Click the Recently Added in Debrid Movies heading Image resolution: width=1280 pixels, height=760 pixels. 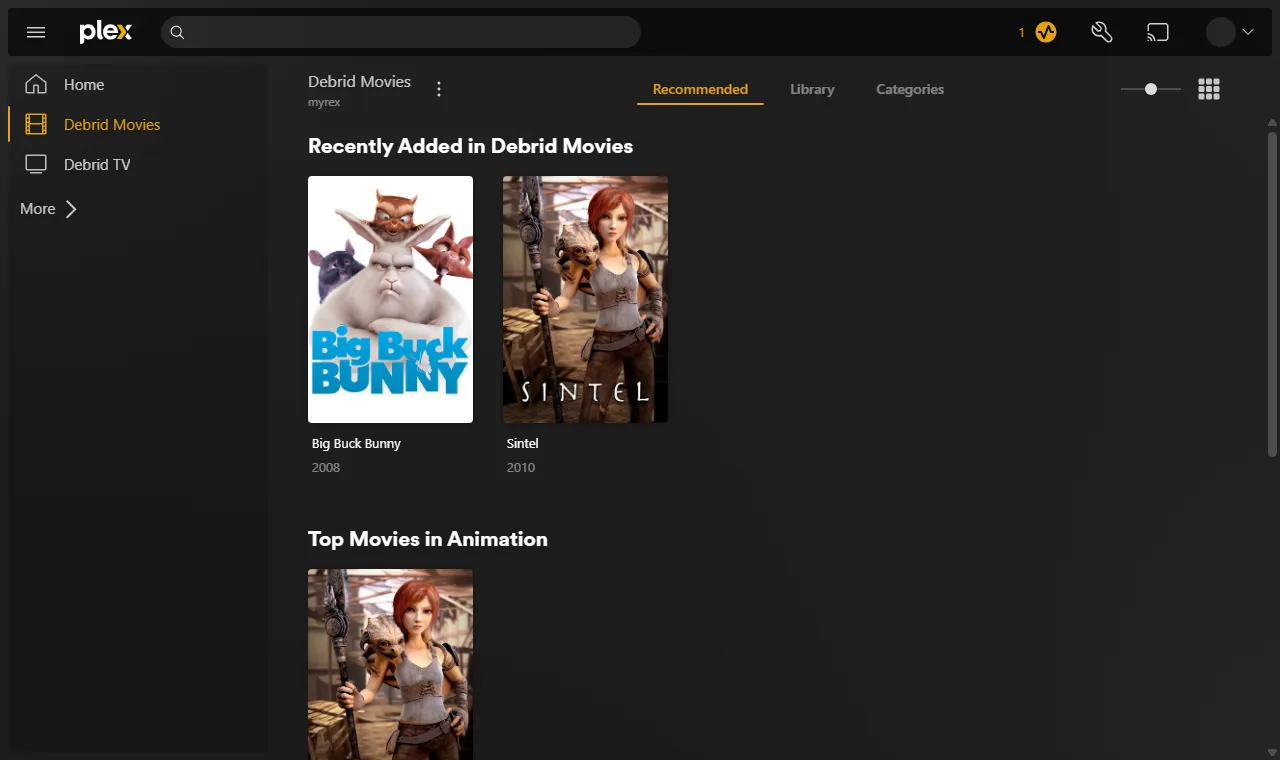[470, 146]
